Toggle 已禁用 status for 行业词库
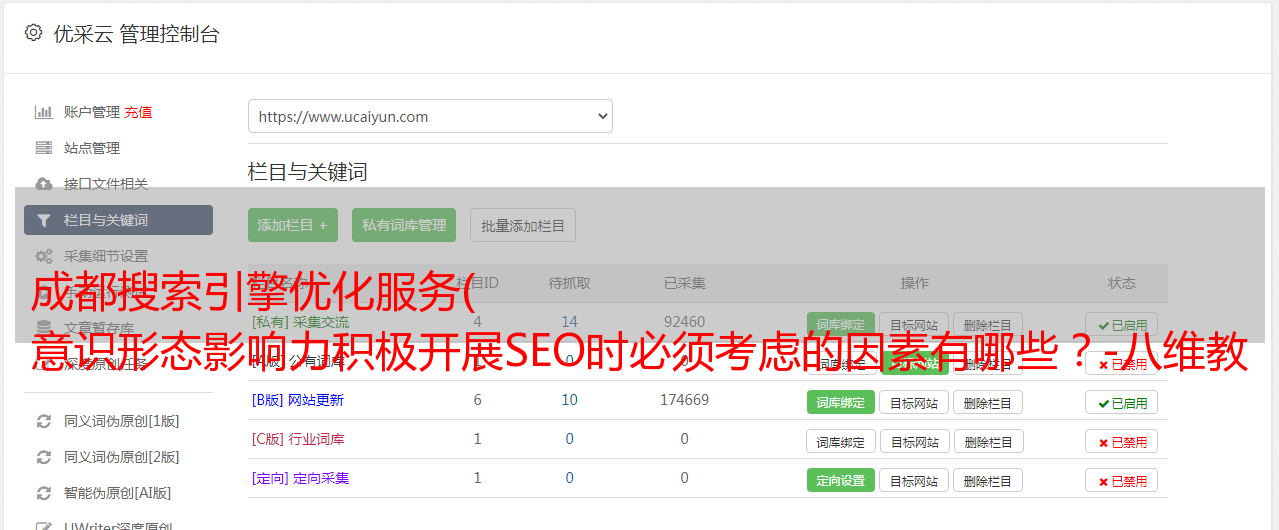The image size is (1279, 530). (1122, 441)
